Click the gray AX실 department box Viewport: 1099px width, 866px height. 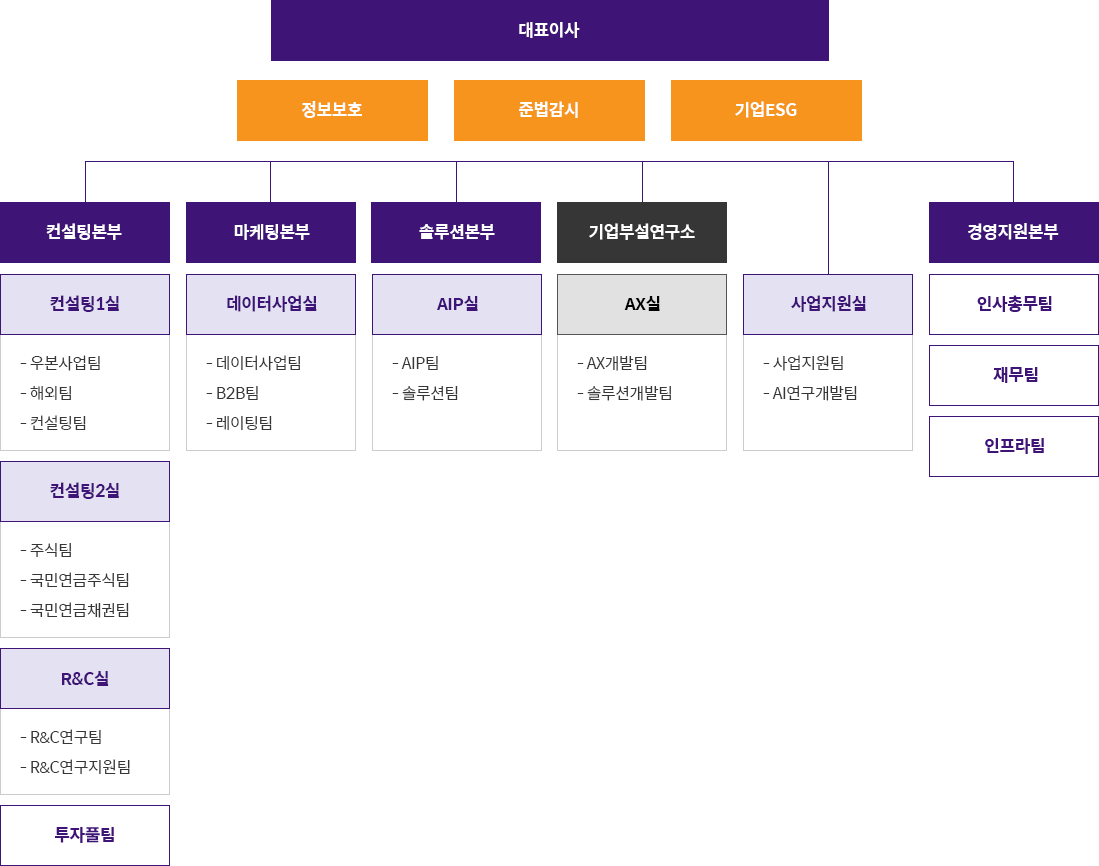[x=642, y=304]
